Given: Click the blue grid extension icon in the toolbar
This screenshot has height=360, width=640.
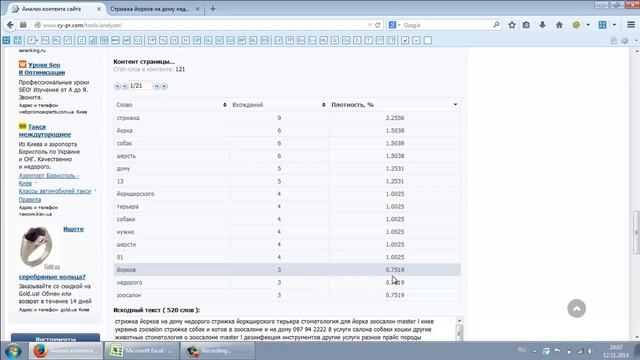Looking at the screenshot, I should pyautogui.click(x=602, y=25).
